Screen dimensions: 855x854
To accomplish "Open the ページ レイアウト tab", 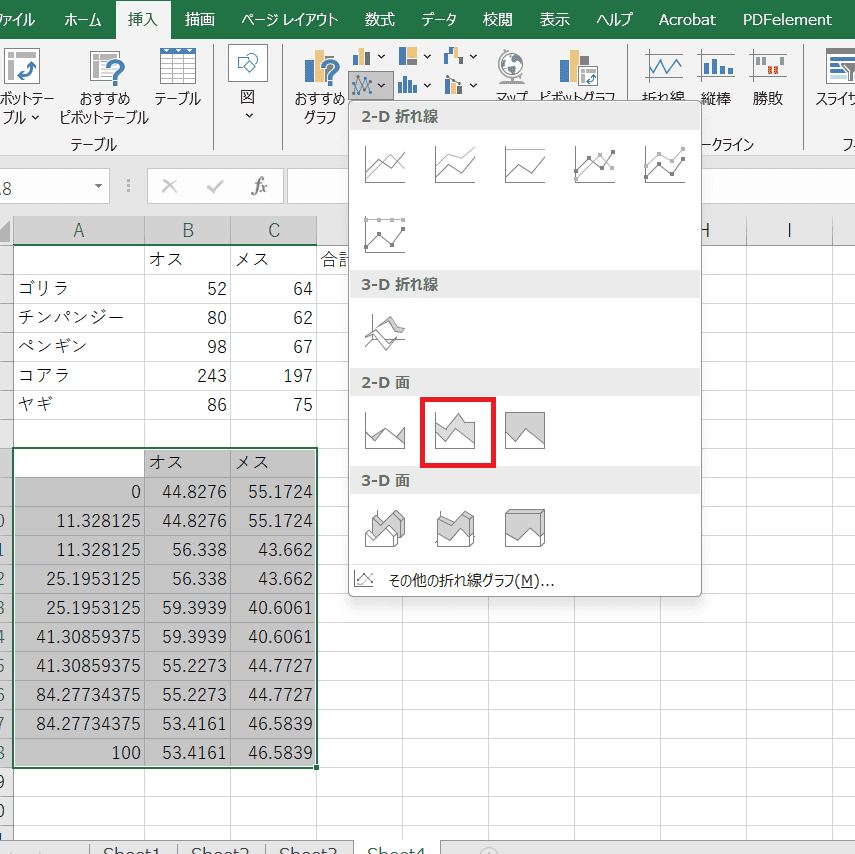I will [x=290, y=20].
